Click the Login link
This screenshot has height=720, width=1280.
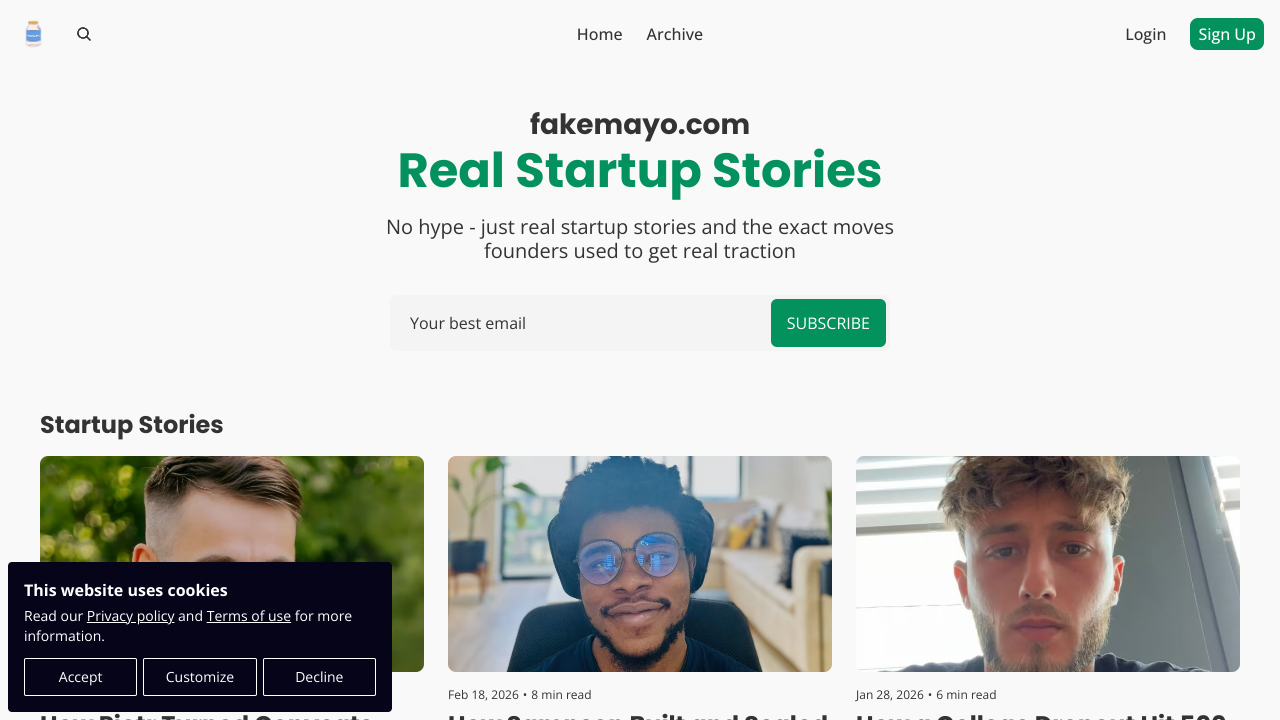[1145, 34]
